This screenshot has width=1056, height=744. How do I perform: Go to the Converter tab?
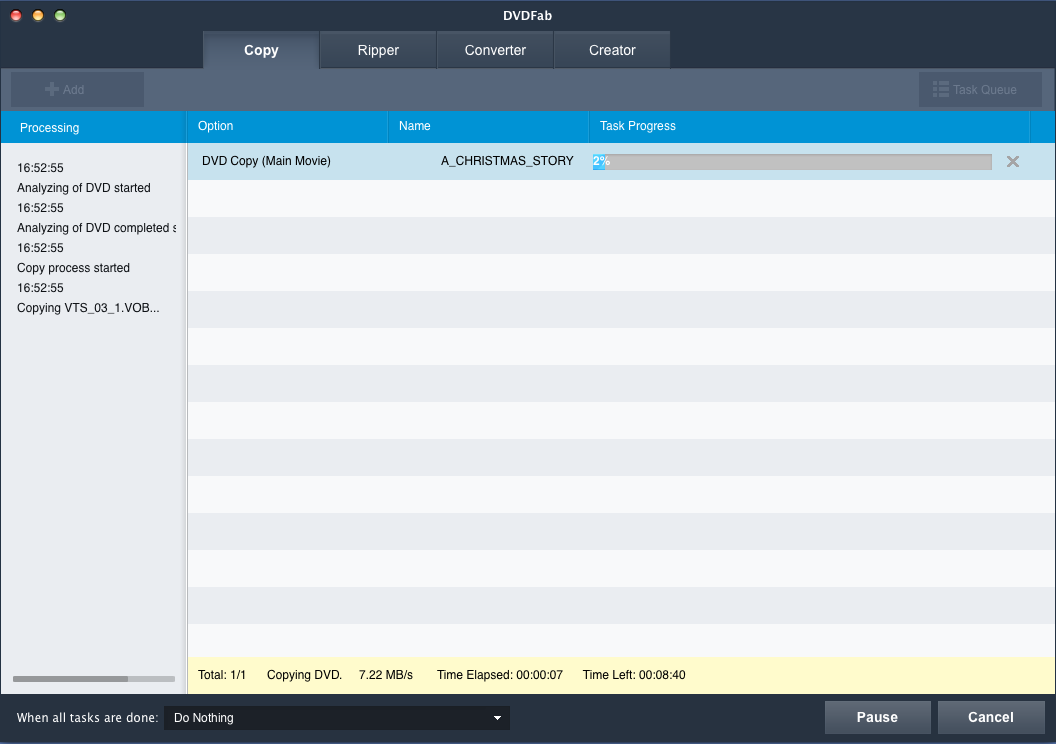point(495,50)
